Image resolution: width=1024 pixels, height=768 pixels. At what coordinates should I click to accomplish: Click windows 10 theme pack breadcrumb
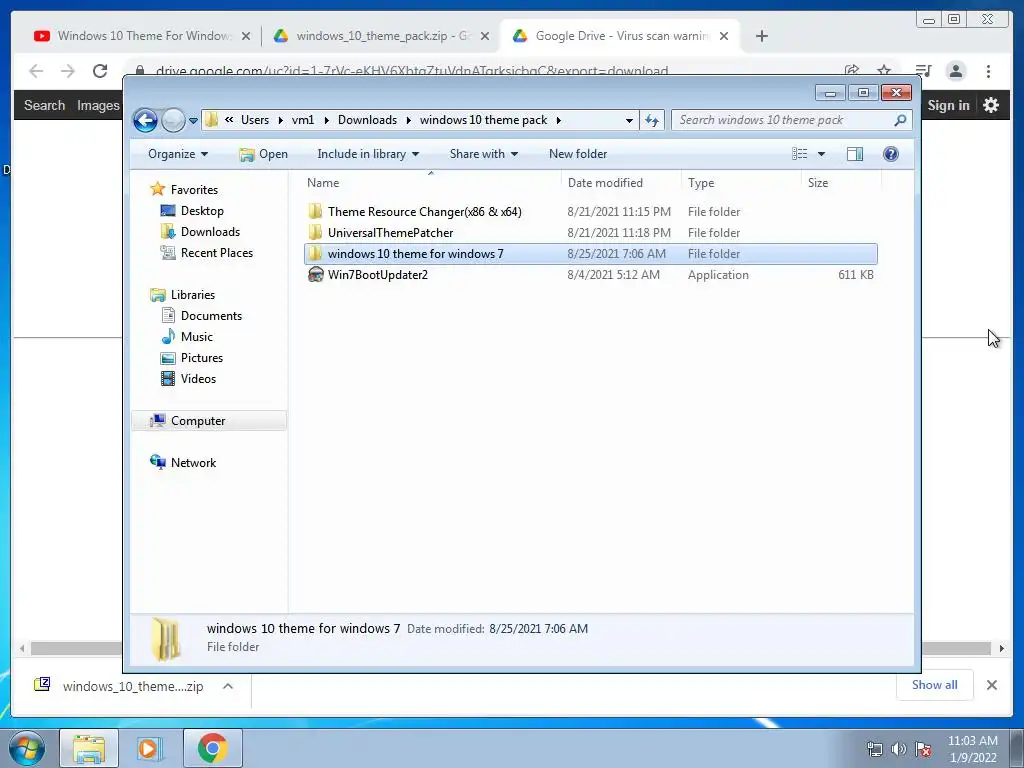tap(483, 120)
